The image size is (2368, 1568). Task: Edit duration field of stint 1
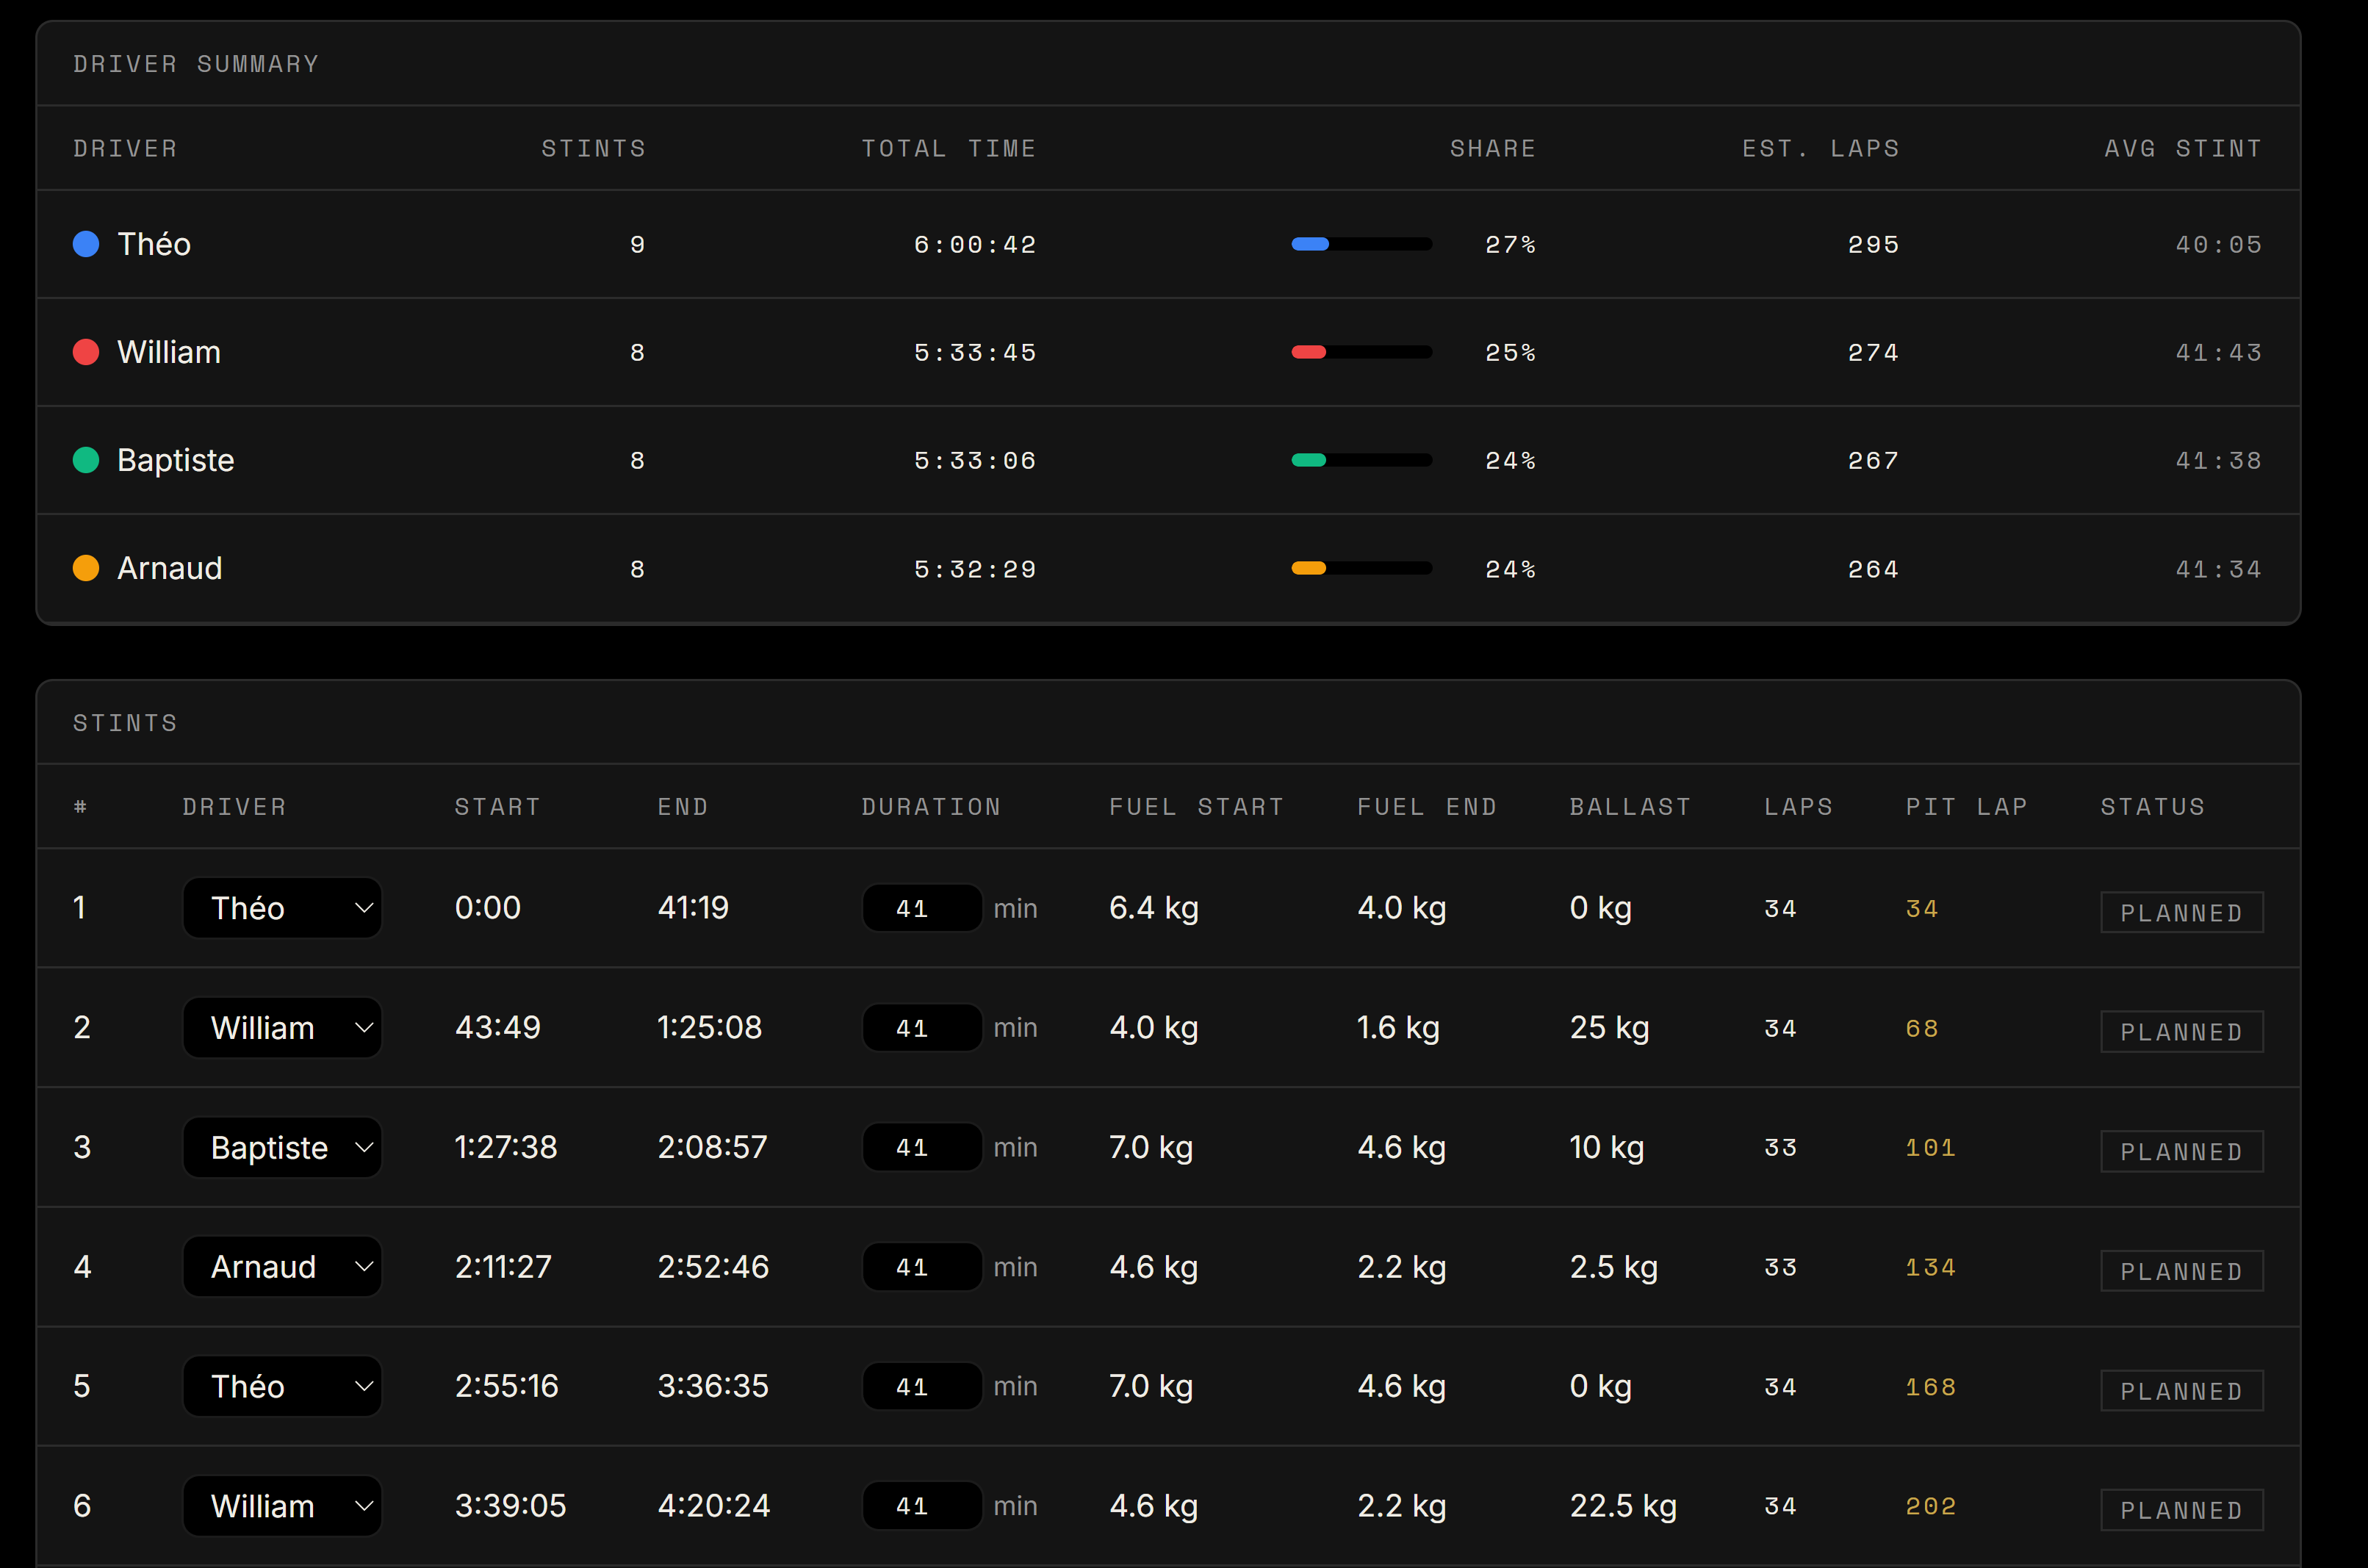(x=921, y=908)
